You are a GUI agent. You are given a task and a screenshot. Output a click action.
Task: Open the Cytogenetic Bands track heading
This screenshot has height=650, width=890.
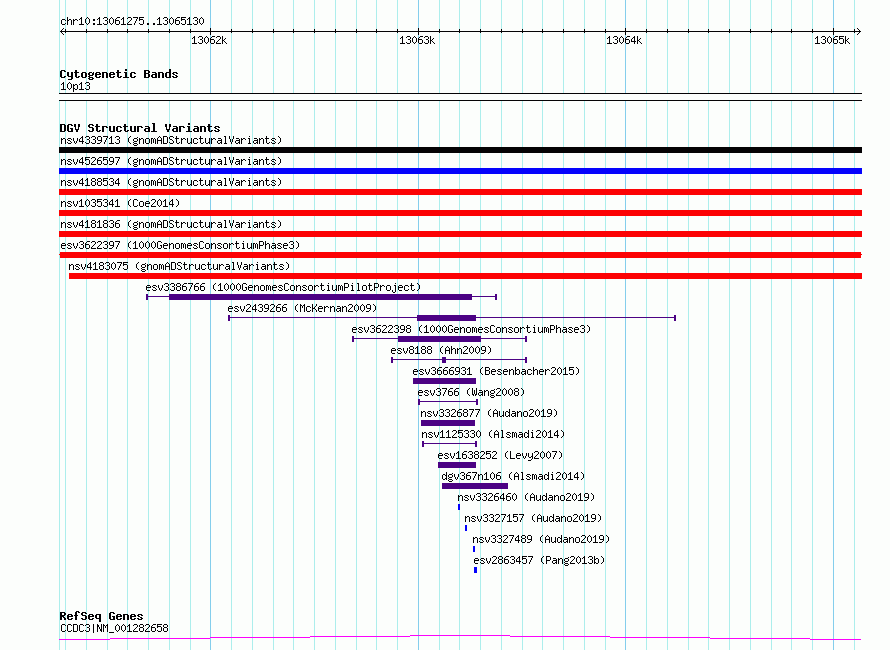click(119, 74)
